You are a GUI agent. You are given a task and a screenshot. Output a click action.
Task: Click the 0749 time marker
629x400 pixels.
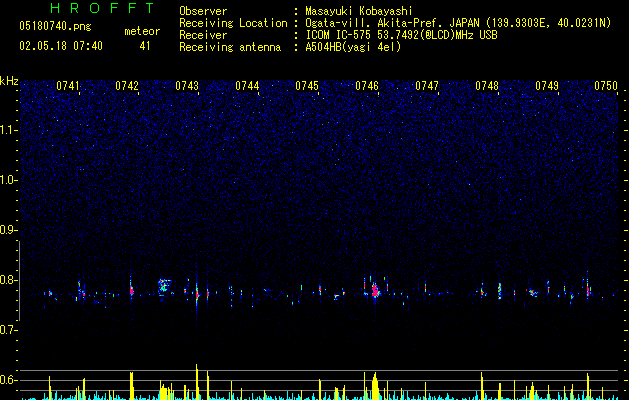(x=547, y=86)
